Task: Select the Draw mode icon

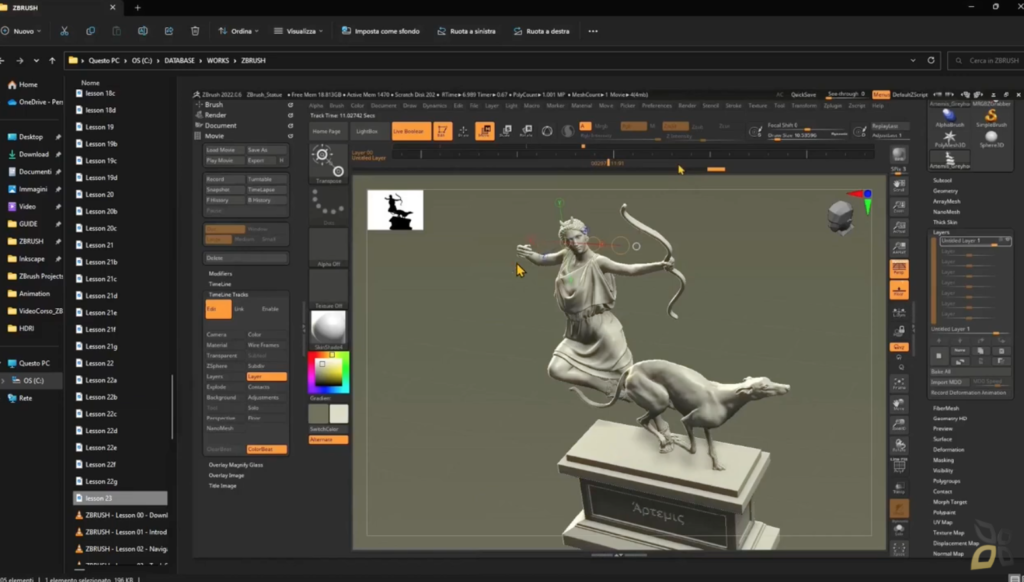Action: (463, 131)
